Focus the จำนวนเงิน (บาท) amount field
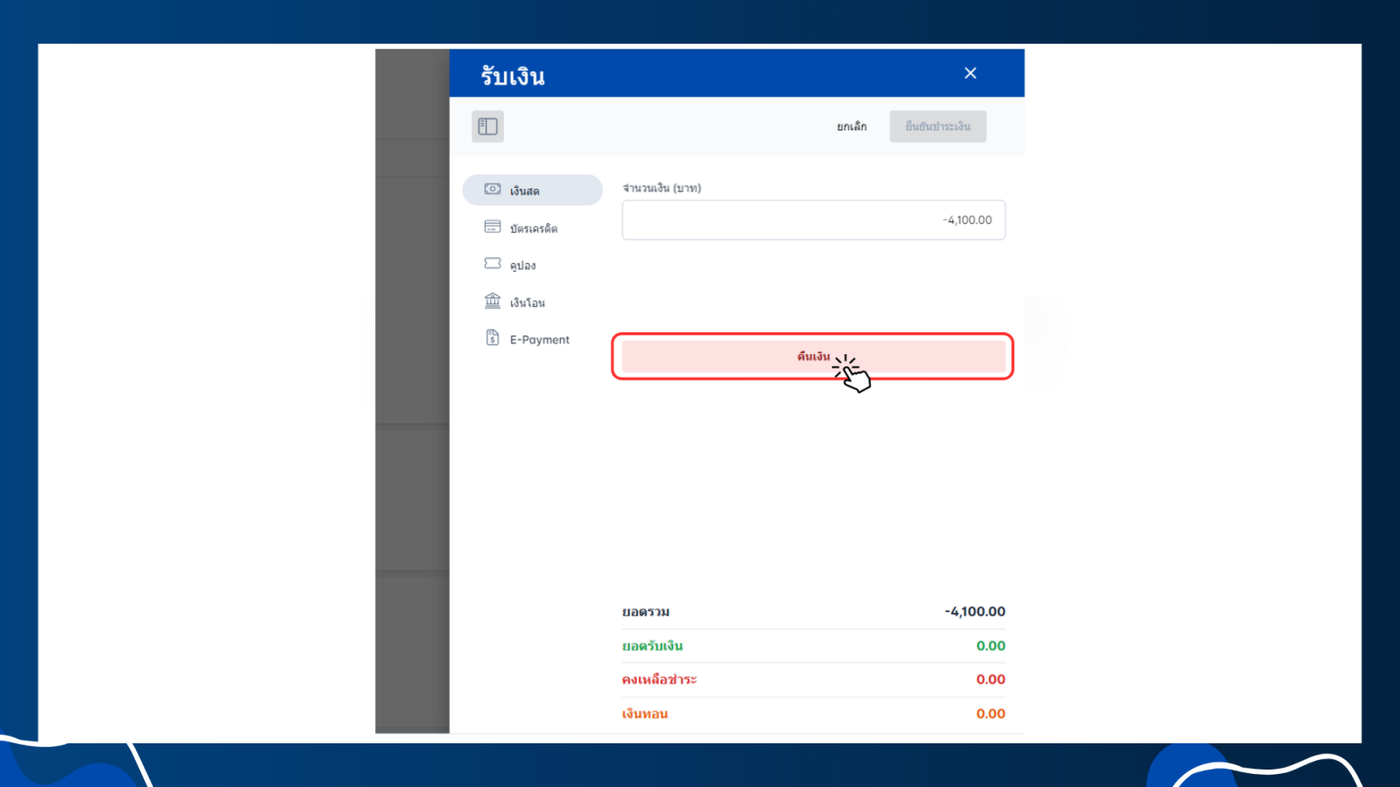This screenshot has height=787, width=1400. [x=814, y=220]
